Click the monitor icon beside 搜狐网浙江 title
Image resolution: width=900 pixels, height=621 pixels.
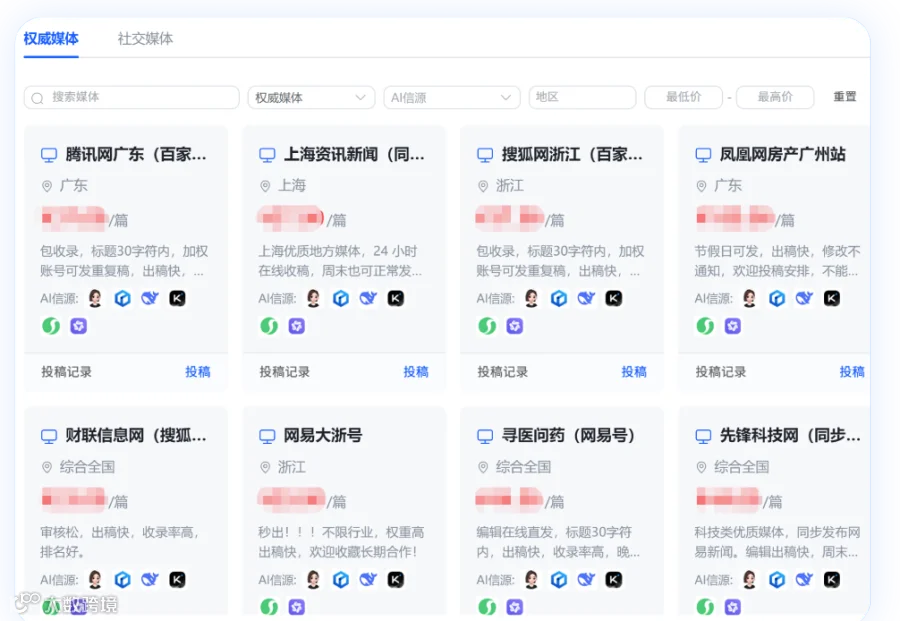click(485, 155)
